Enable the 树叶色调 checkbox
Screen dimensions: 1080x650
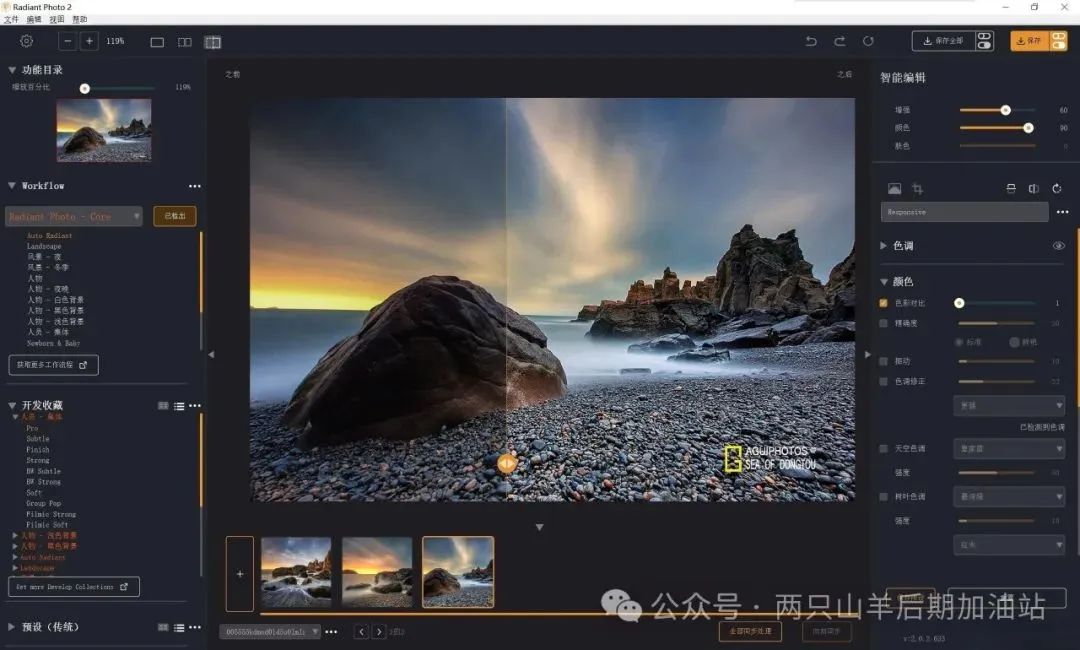click(884, 496)
